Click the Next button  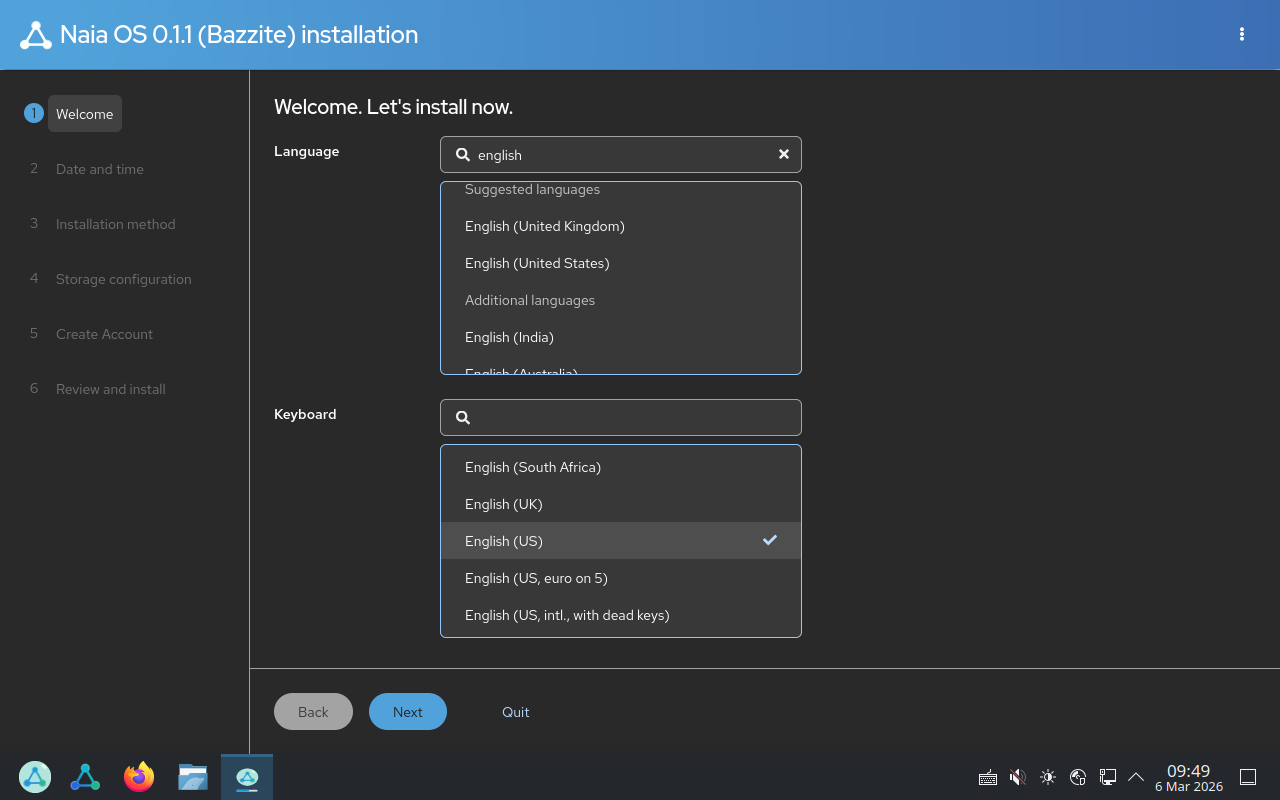pyautogui.click(x=407, y=712)
